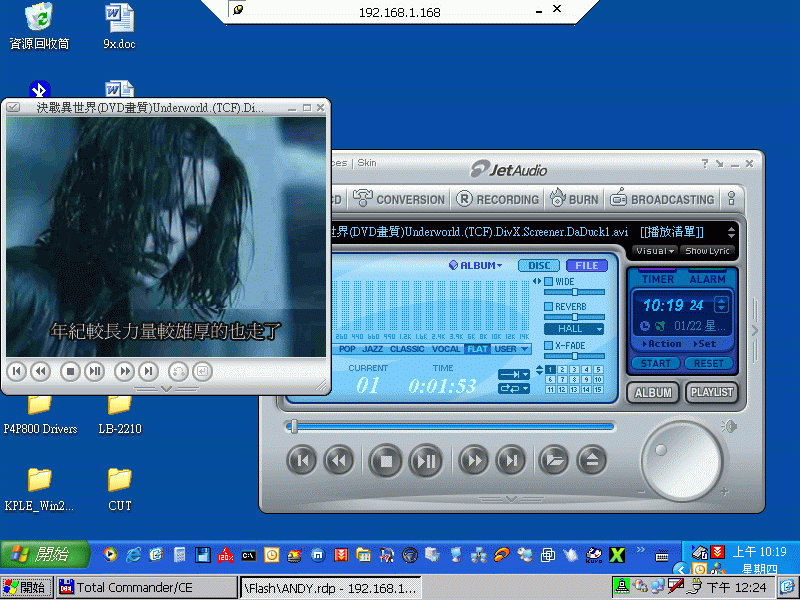The width and height of the screenshot is (800, 600).
Task: Select the JAZZ equalizer preset
Action: tap(372, 349)
